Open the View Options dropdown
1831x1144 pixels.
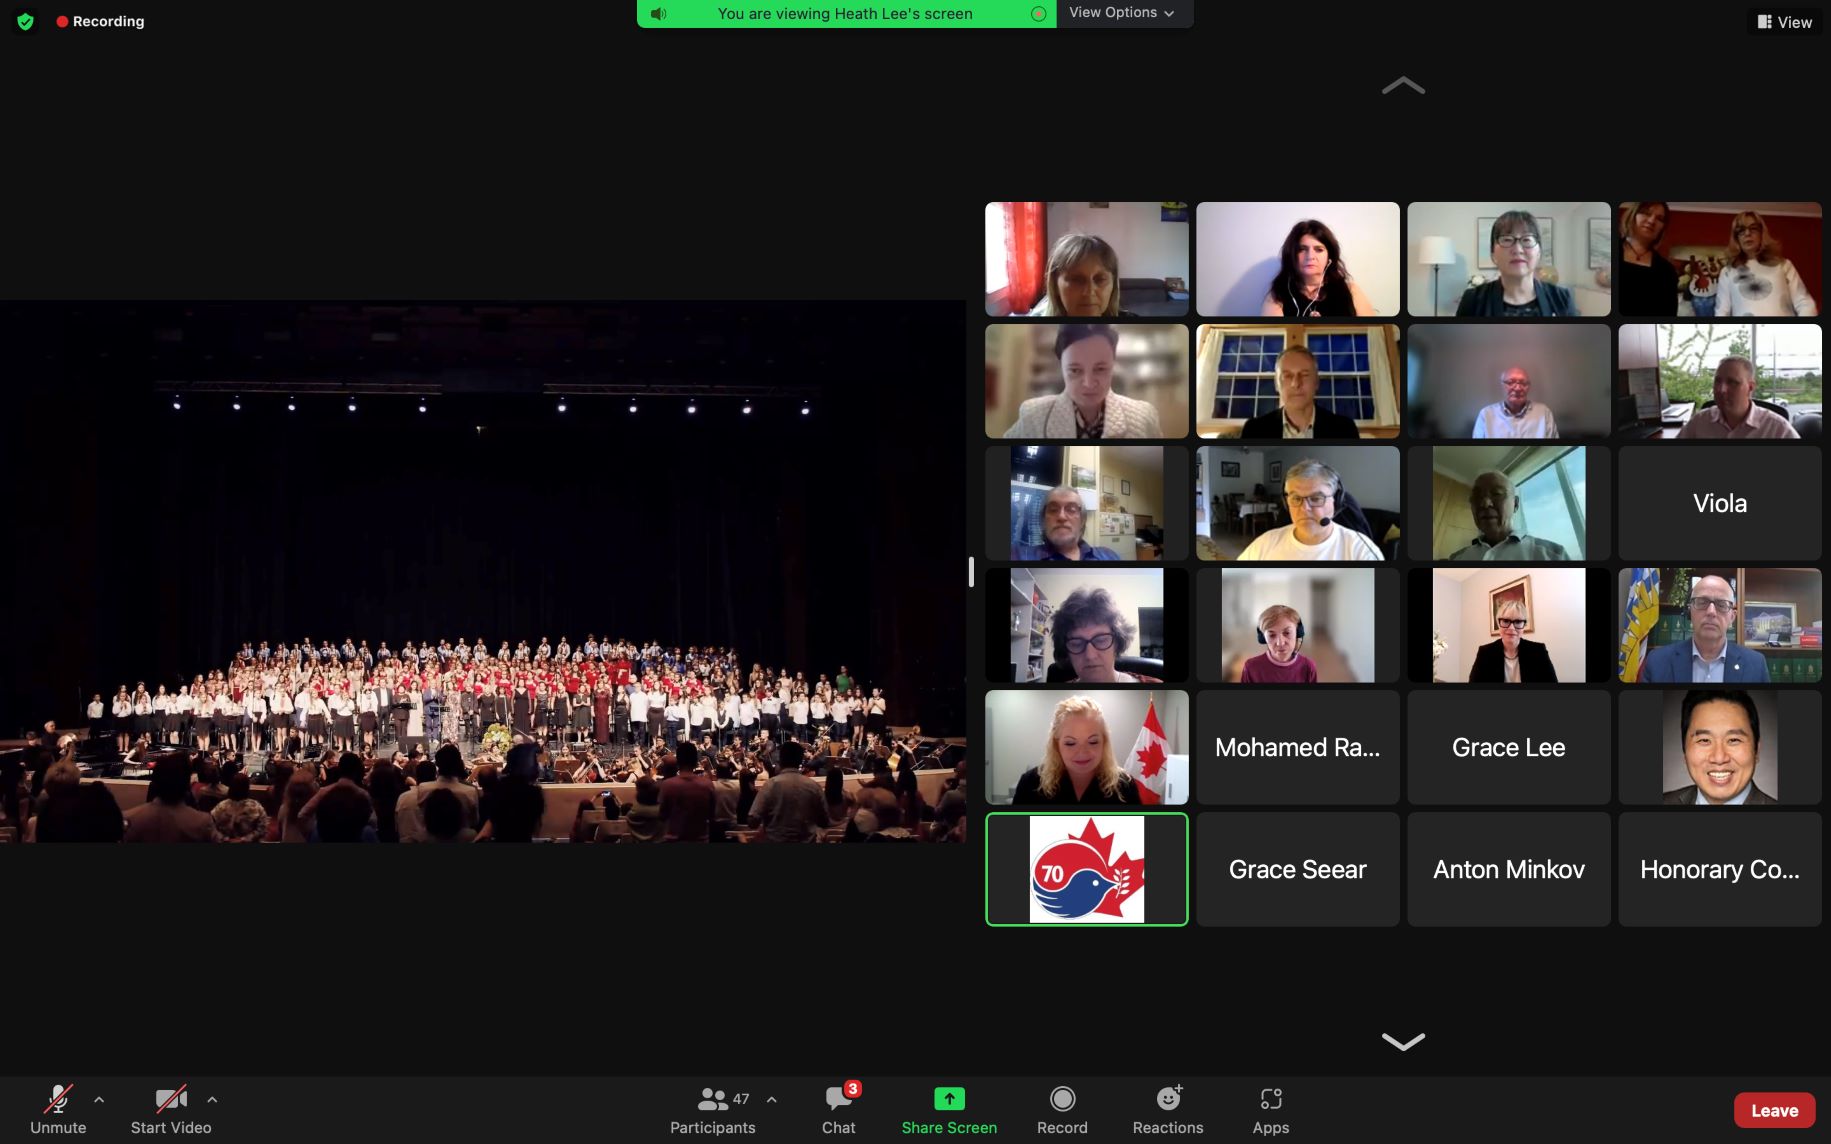[x=1121, y=13]
